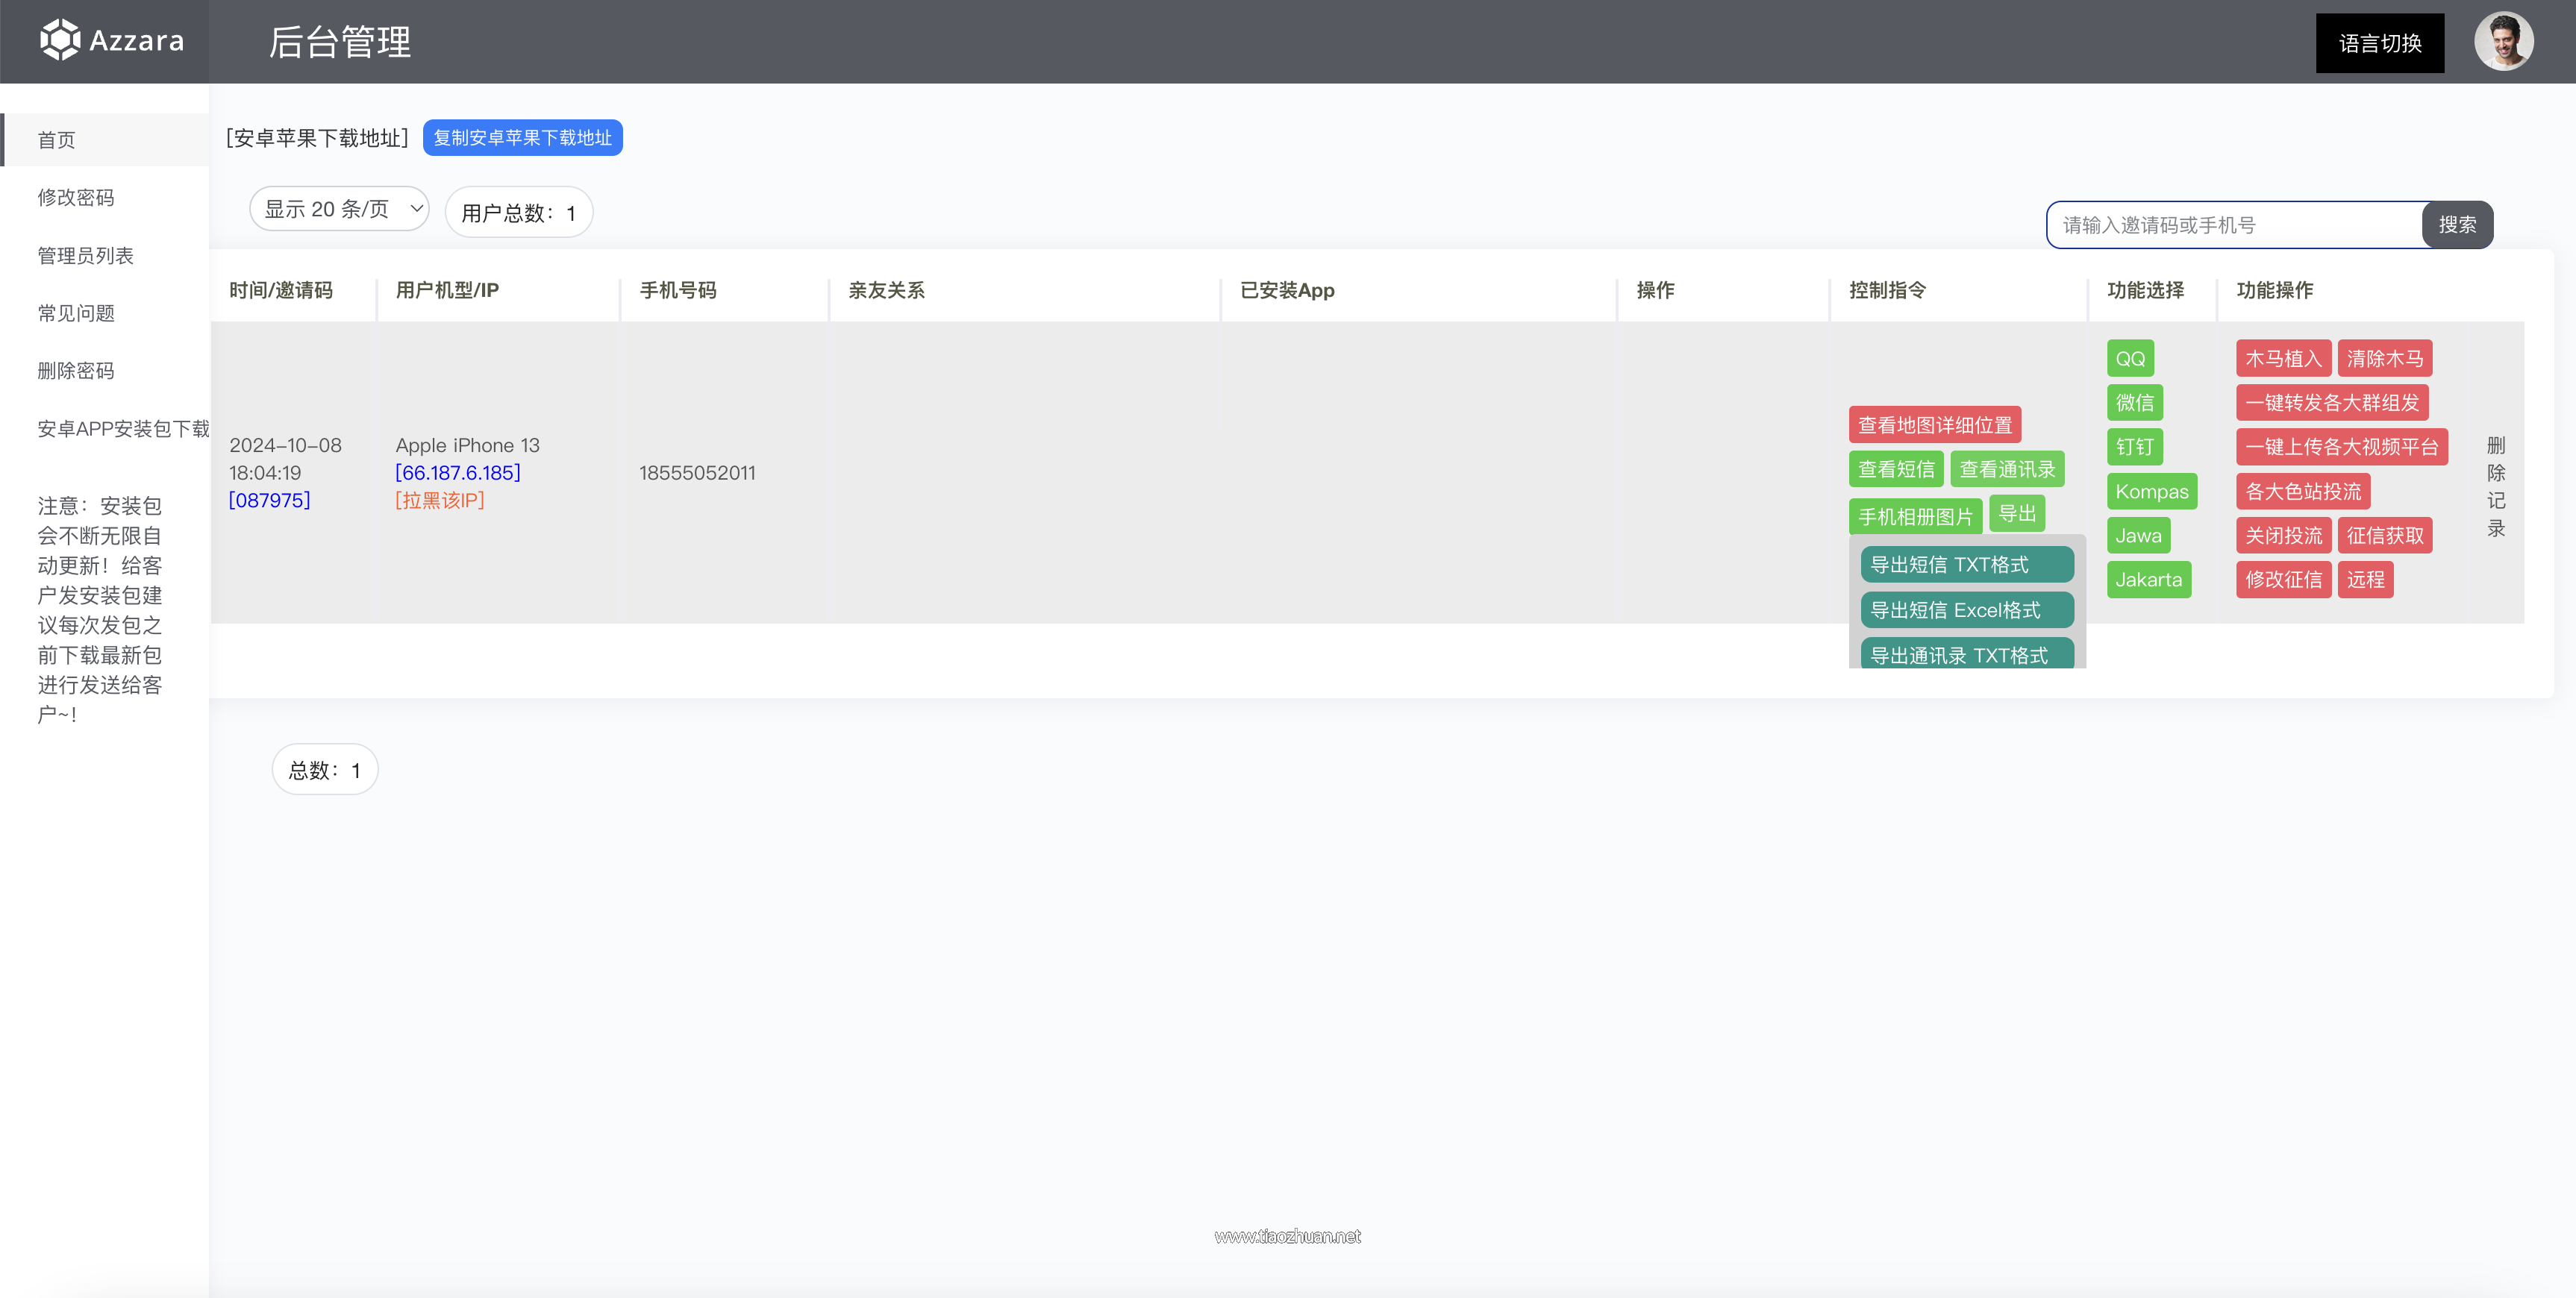Image resolution: width=2576 pixels, height=1298 pixels.
Task: Go to 修改密码 in sidebar
Action: [76, 197]
